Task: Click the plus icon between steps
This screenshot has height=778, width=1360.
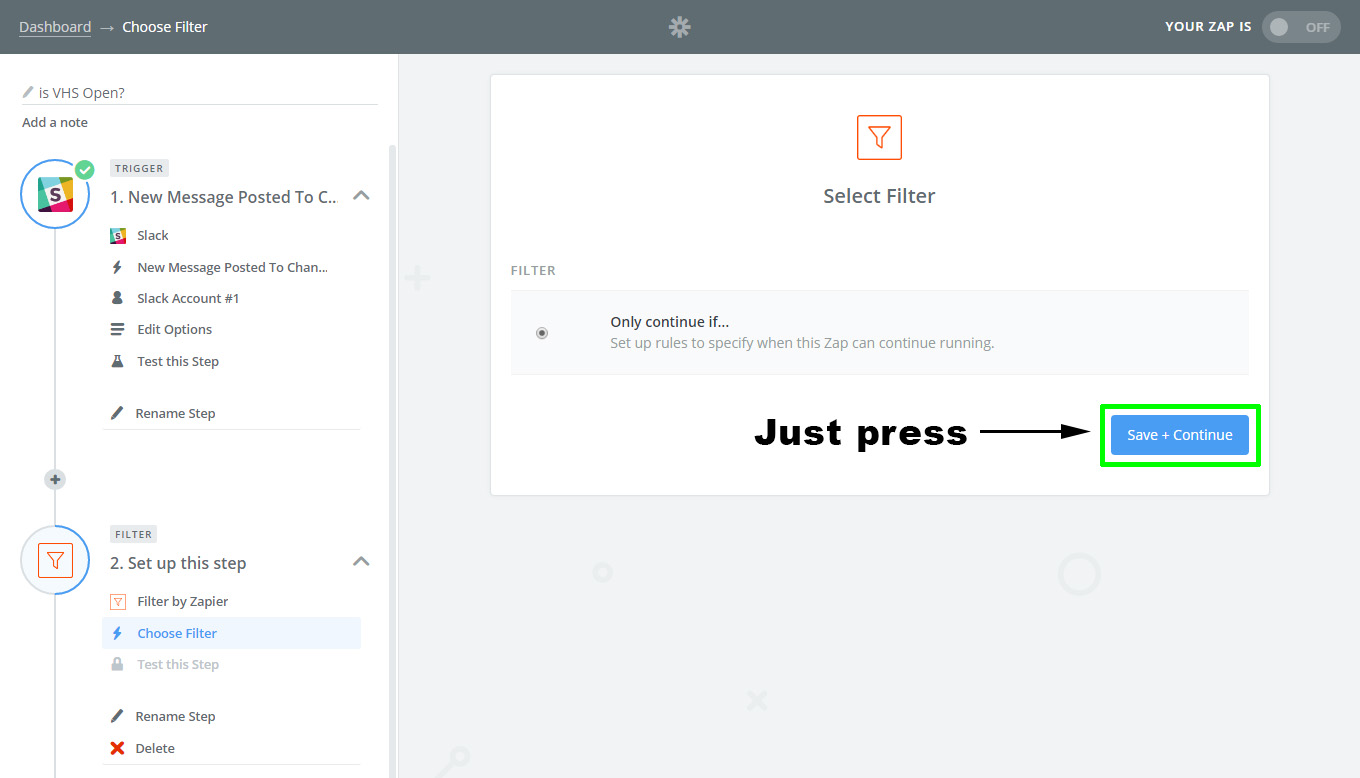Action: pos(55,480)
